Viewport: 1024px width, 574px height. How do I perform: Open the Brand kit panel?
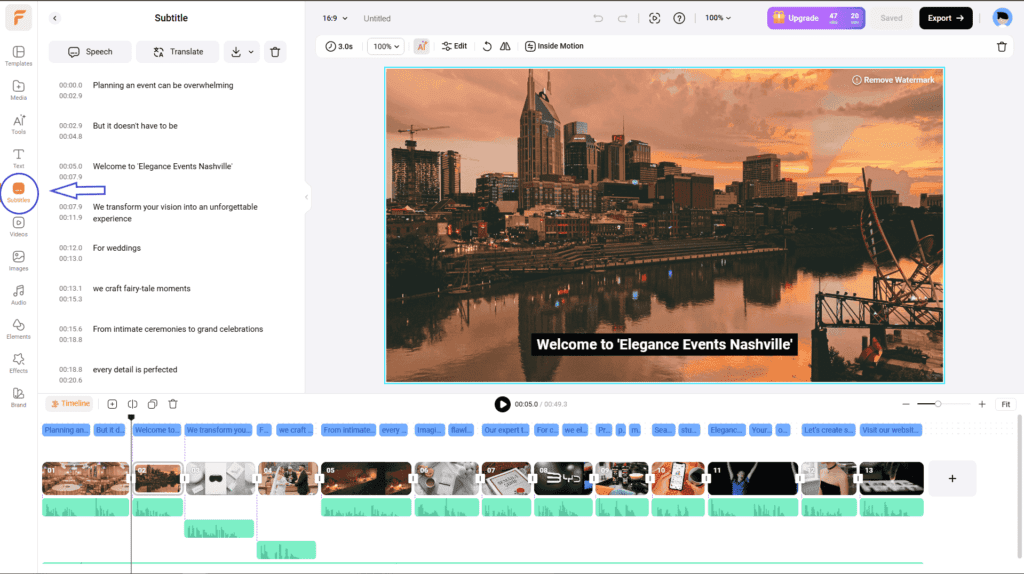click(18, 397)
